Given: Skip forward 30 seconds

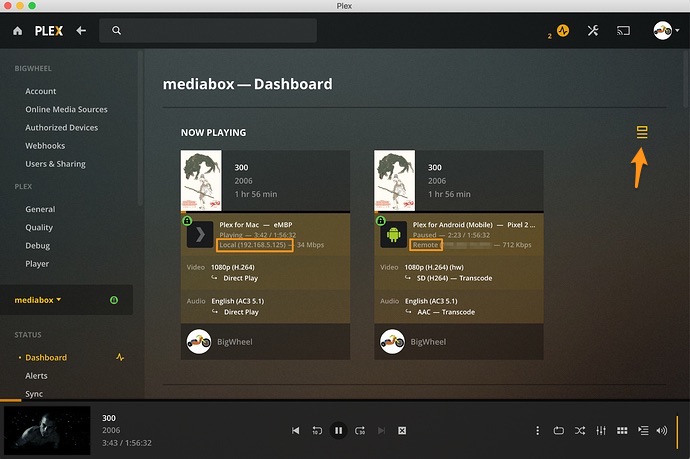Looking at the screenshot, I should pos(360,430).
